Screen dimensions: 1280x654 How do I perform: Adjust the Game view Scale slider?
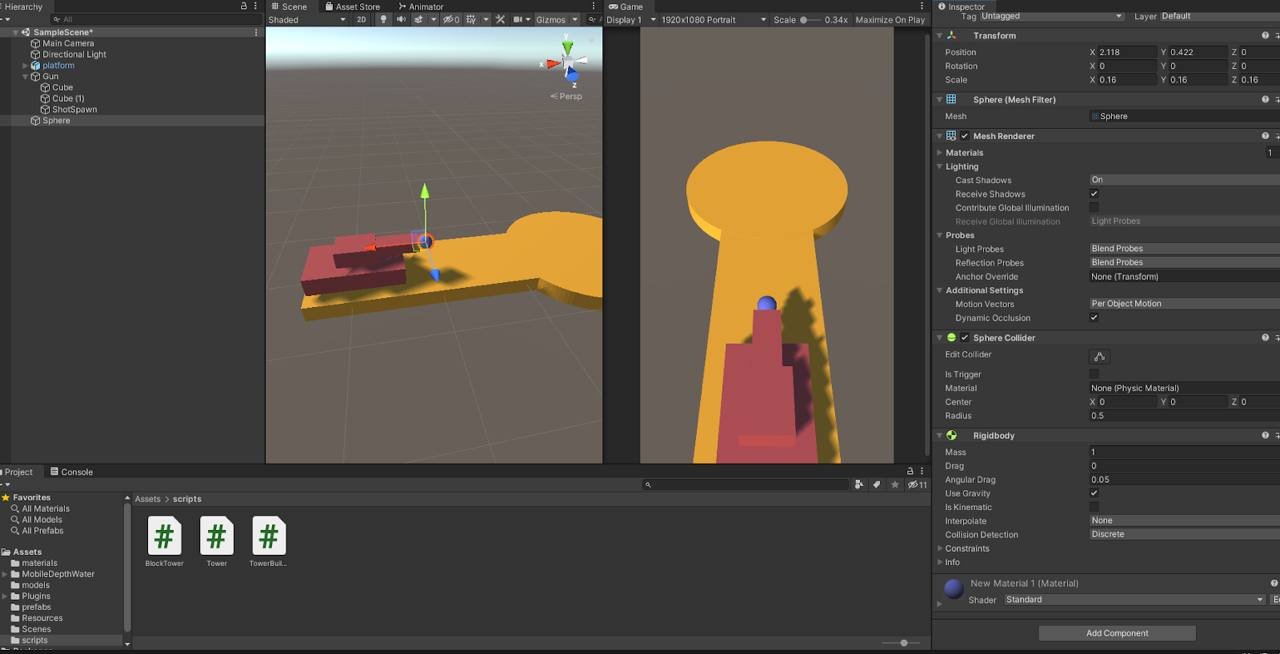click(x=811, y=19)
